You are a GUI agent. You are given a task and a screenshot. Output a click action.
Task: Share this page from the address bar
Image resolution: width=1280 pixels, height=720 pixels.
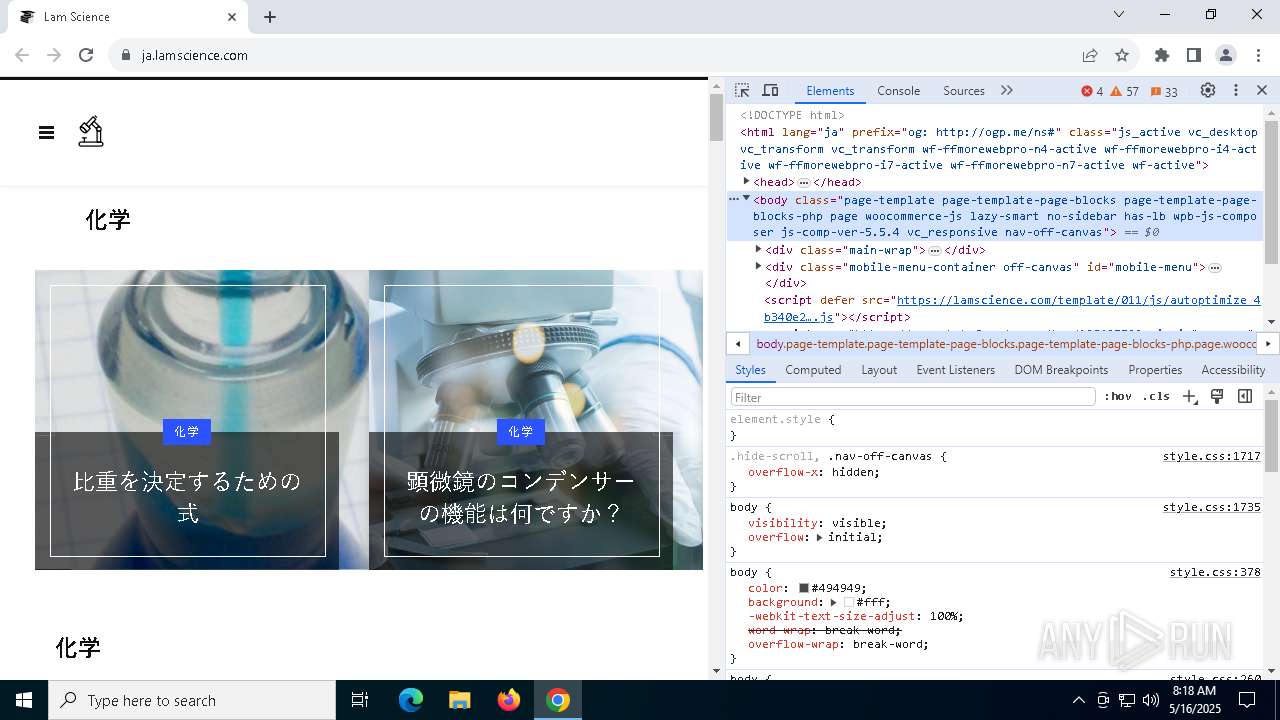[1090, 55]
